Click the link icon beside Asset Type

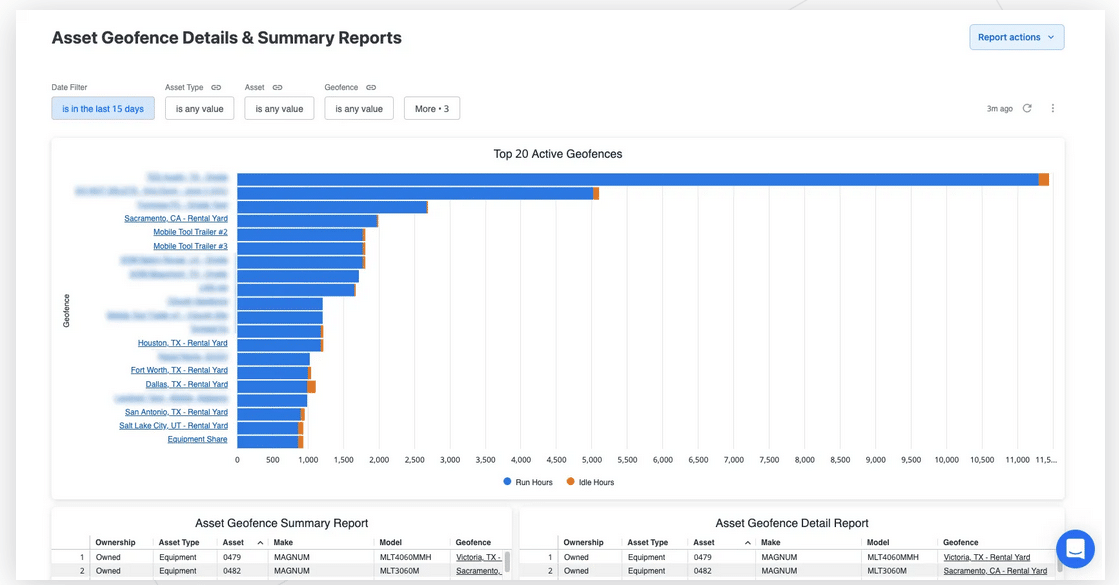coord(216,88)
